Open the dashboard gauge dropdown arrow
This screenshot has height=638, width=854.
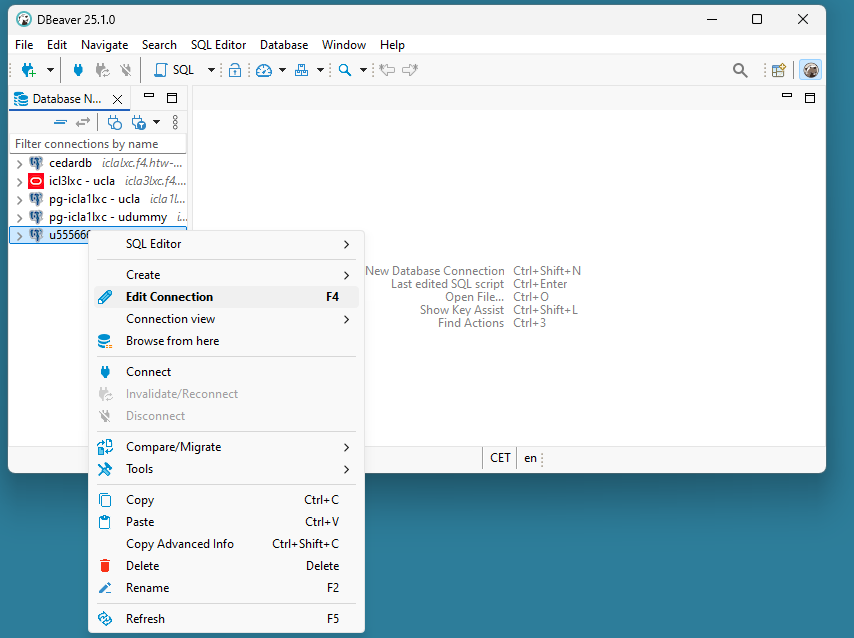(x=282, y=70)
